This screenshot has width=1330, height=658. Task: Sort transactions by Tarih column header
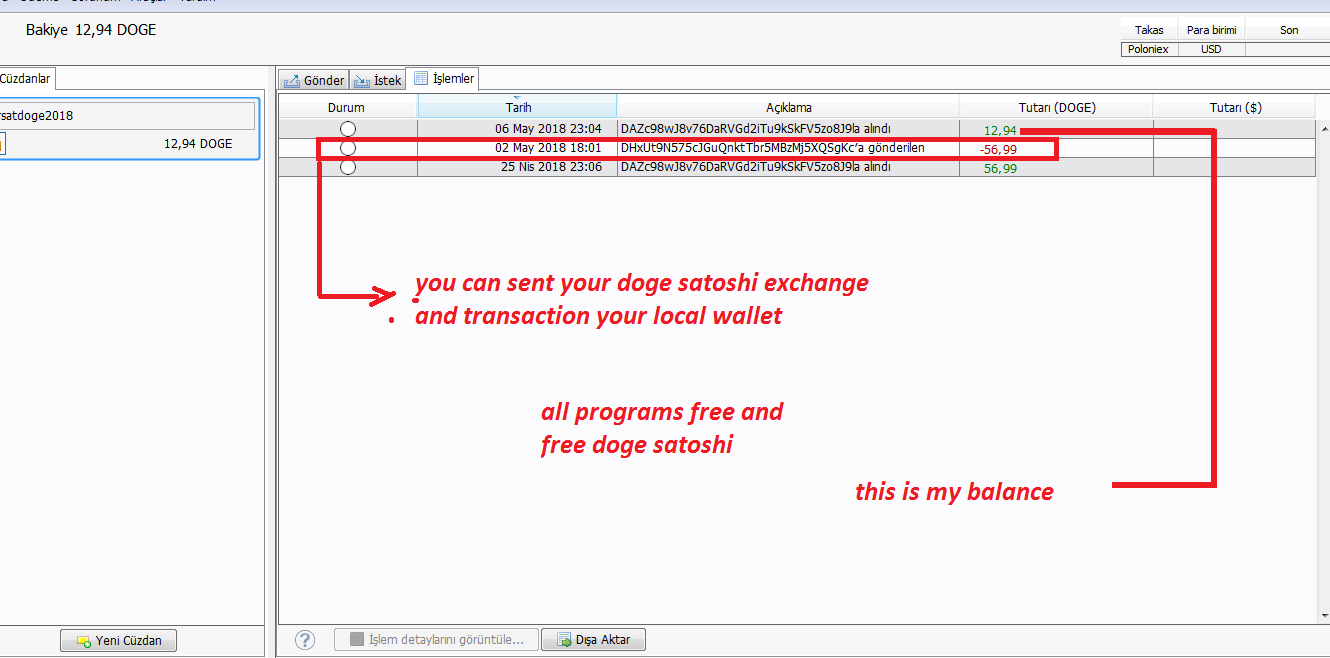[518, 107]
